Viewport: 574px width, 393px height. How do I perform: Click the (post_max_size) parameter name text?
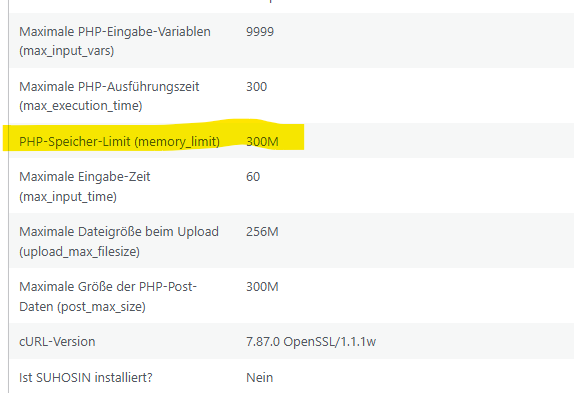(101, 307)
